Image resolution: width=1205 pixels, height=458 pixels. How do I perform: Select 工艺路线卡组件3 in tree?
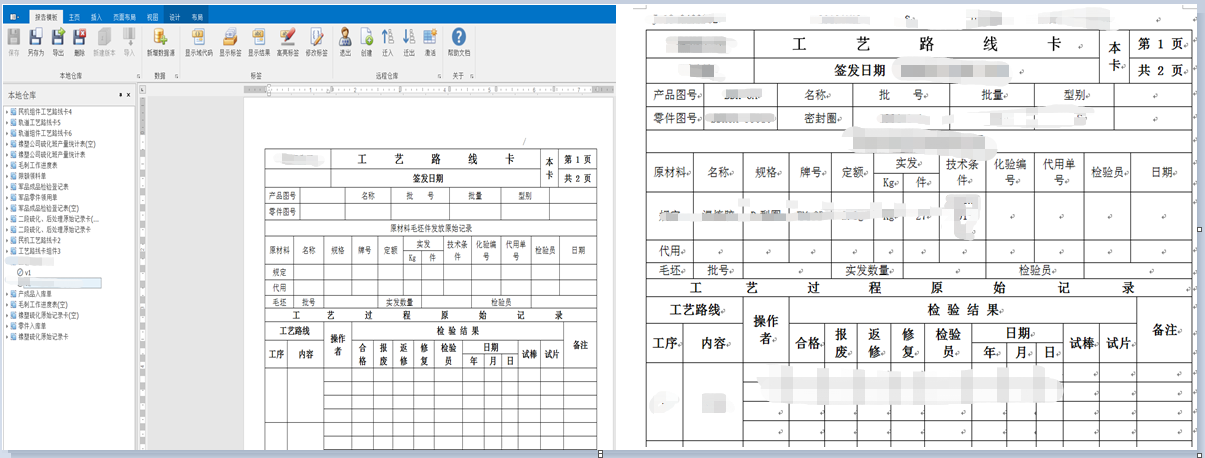tap(41, 251)
